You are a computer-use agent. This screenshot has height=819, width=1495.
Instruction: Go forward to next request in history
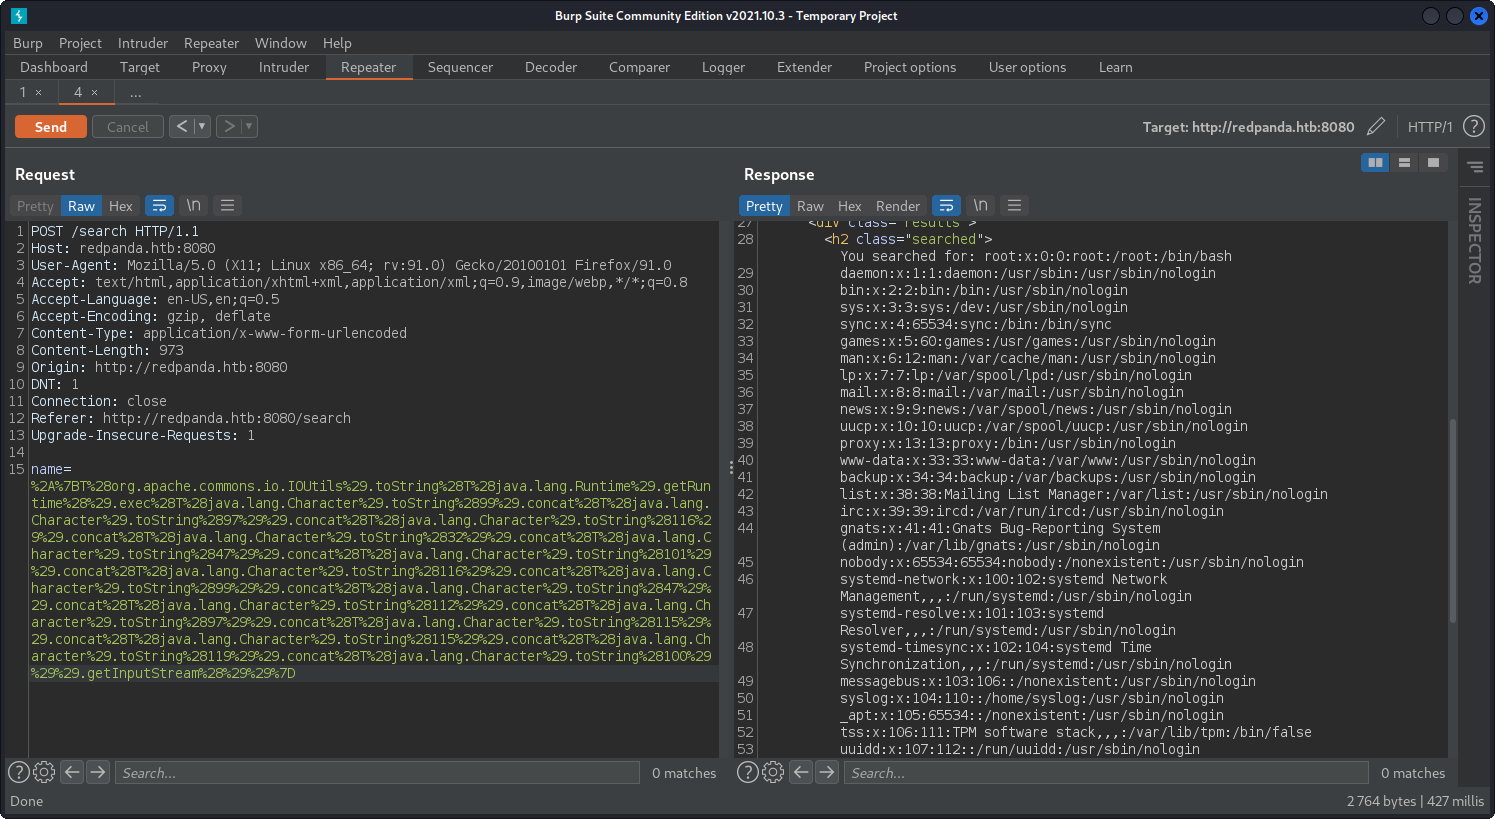pyautogui.click(x=229, y=126)
